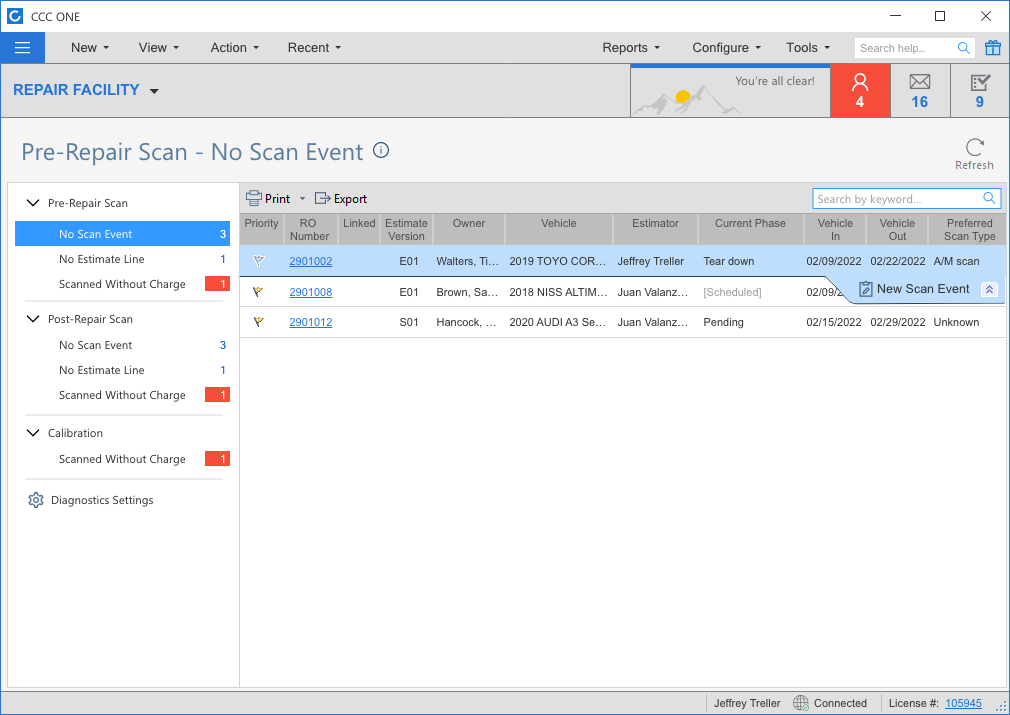Open the Print options dropdown arrow
The height and width of the screenshot is (715, 1010).
pos(302,198)
